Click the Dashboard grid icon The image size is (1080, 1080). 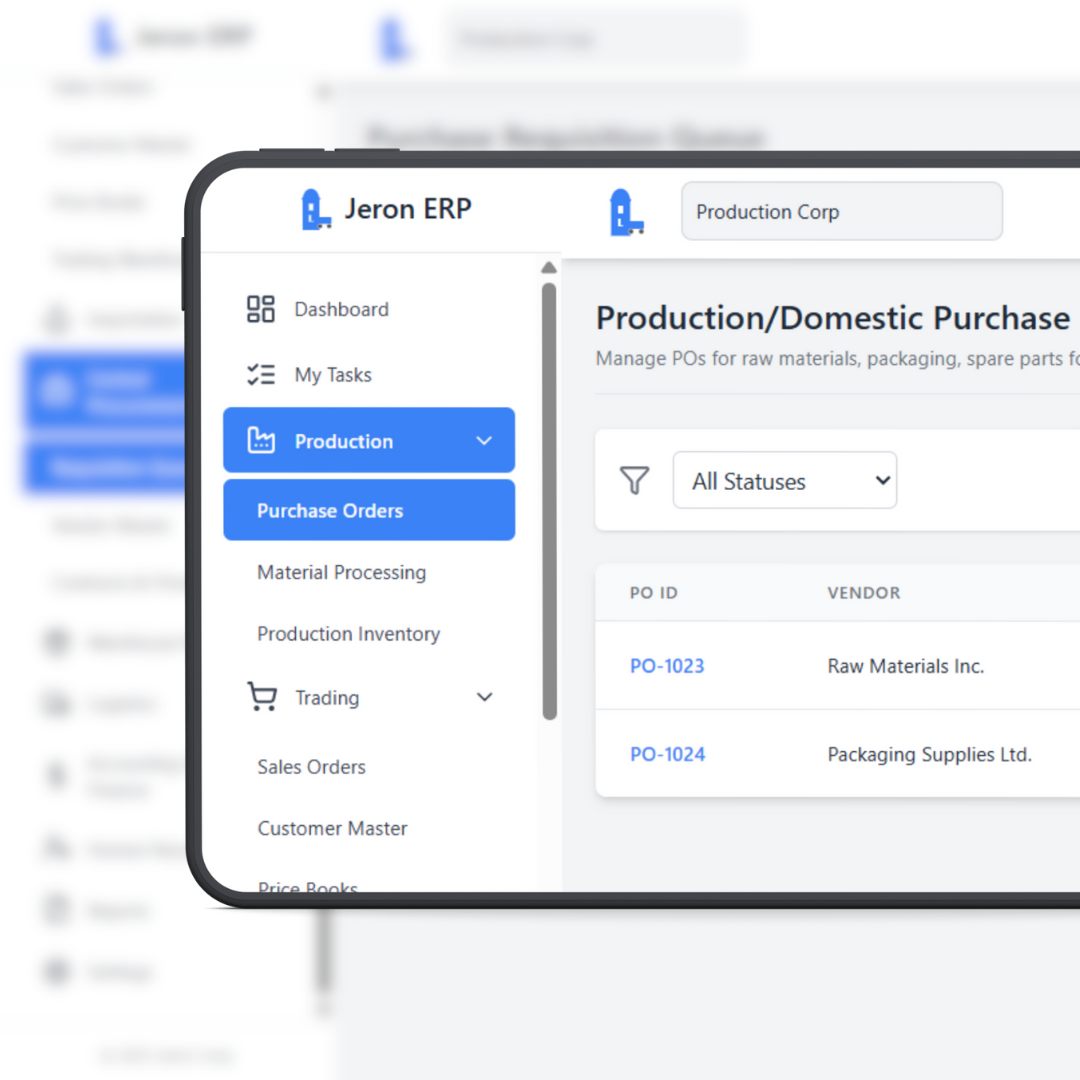point(261,309)
